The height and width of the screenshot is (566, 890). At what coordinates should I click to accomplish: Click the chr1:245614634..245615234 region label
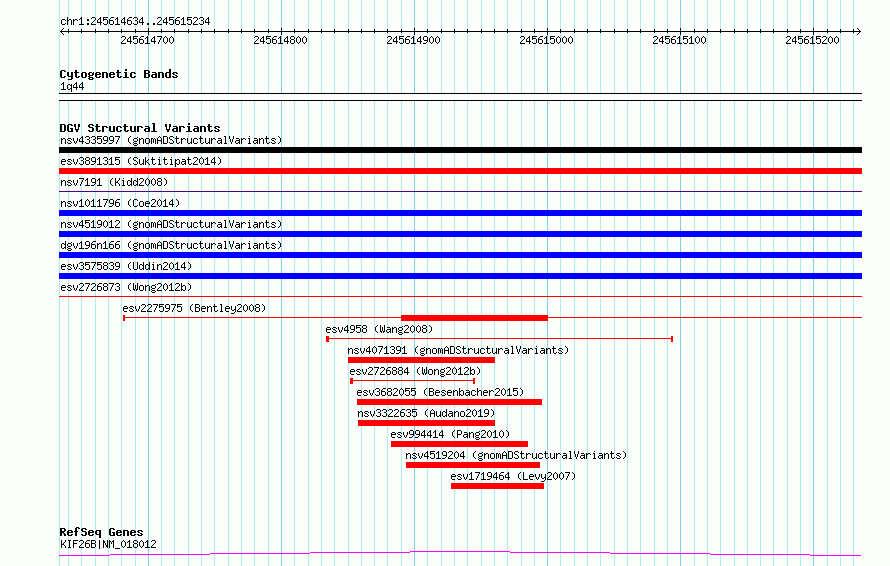[135, 22]
